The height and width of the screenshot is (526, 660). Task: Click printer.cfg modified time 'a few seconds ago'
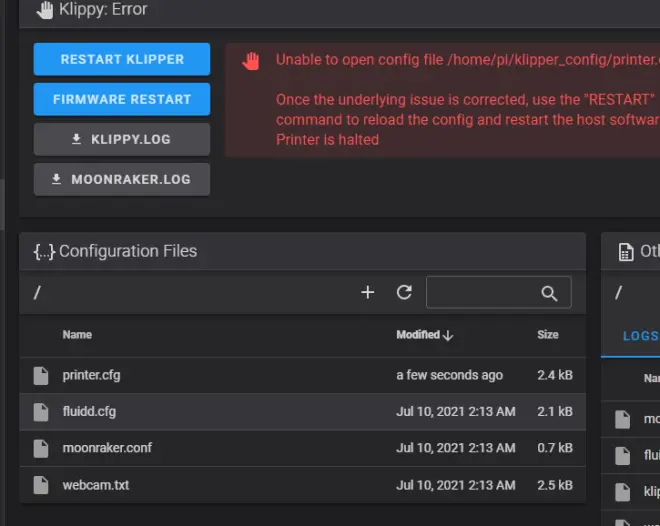point(450,375)
